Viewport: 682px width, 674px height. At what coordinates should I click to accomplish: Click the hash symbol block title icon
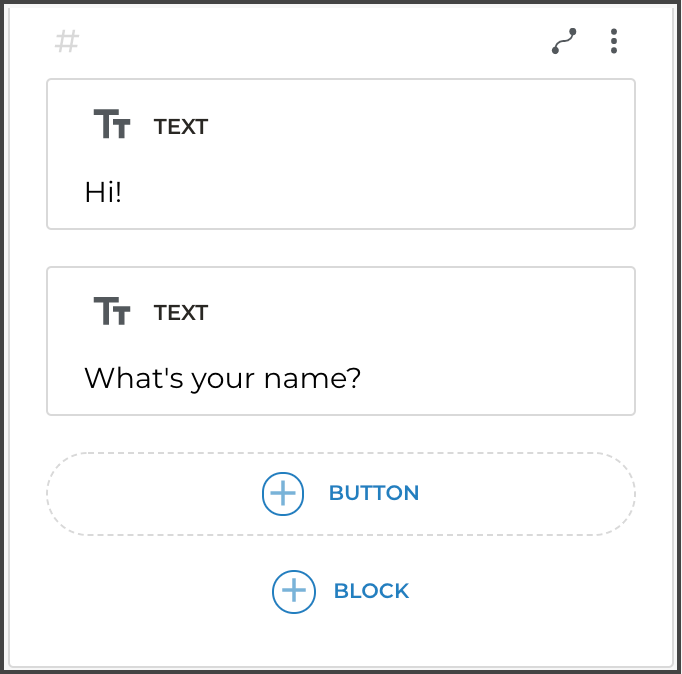point(67,42)
